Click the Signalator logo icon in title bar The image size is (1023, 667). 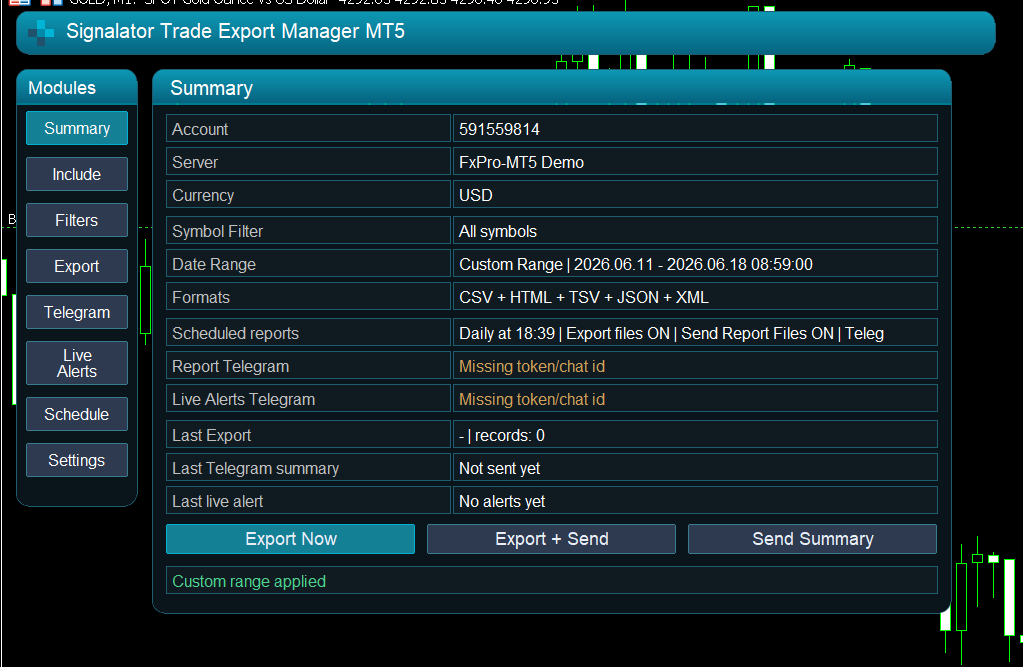point(40,33)
